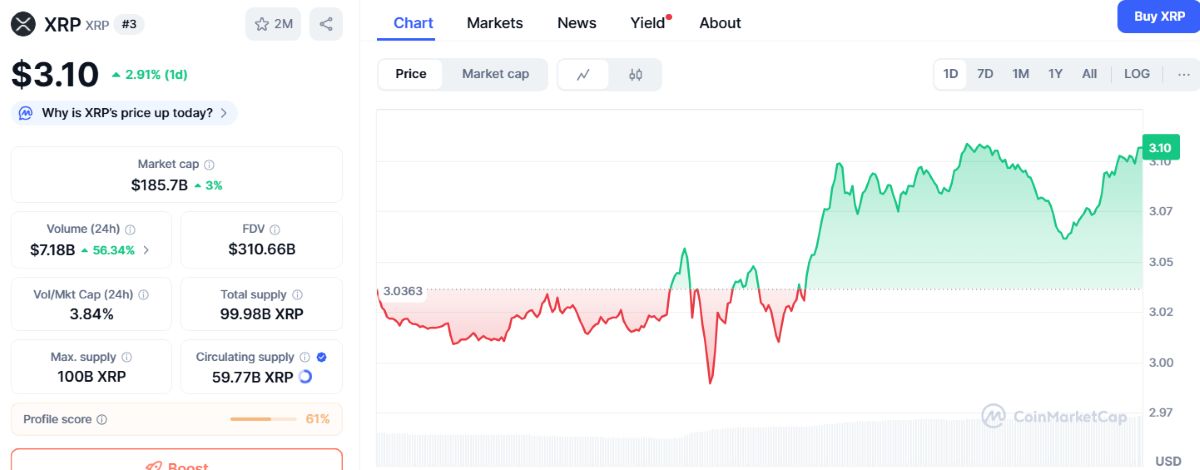Image resolution: width=1200 pixels, height=470 pixels.
Task: Click the 100B XRP max supply value
Action: click(91, 377)
